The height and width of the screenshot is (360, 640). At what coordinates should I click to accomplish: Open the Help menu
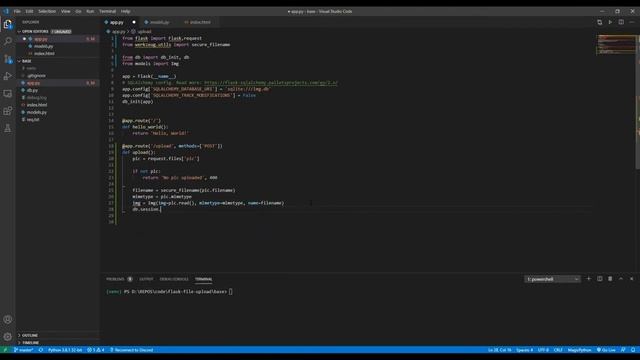coord(125,11)
